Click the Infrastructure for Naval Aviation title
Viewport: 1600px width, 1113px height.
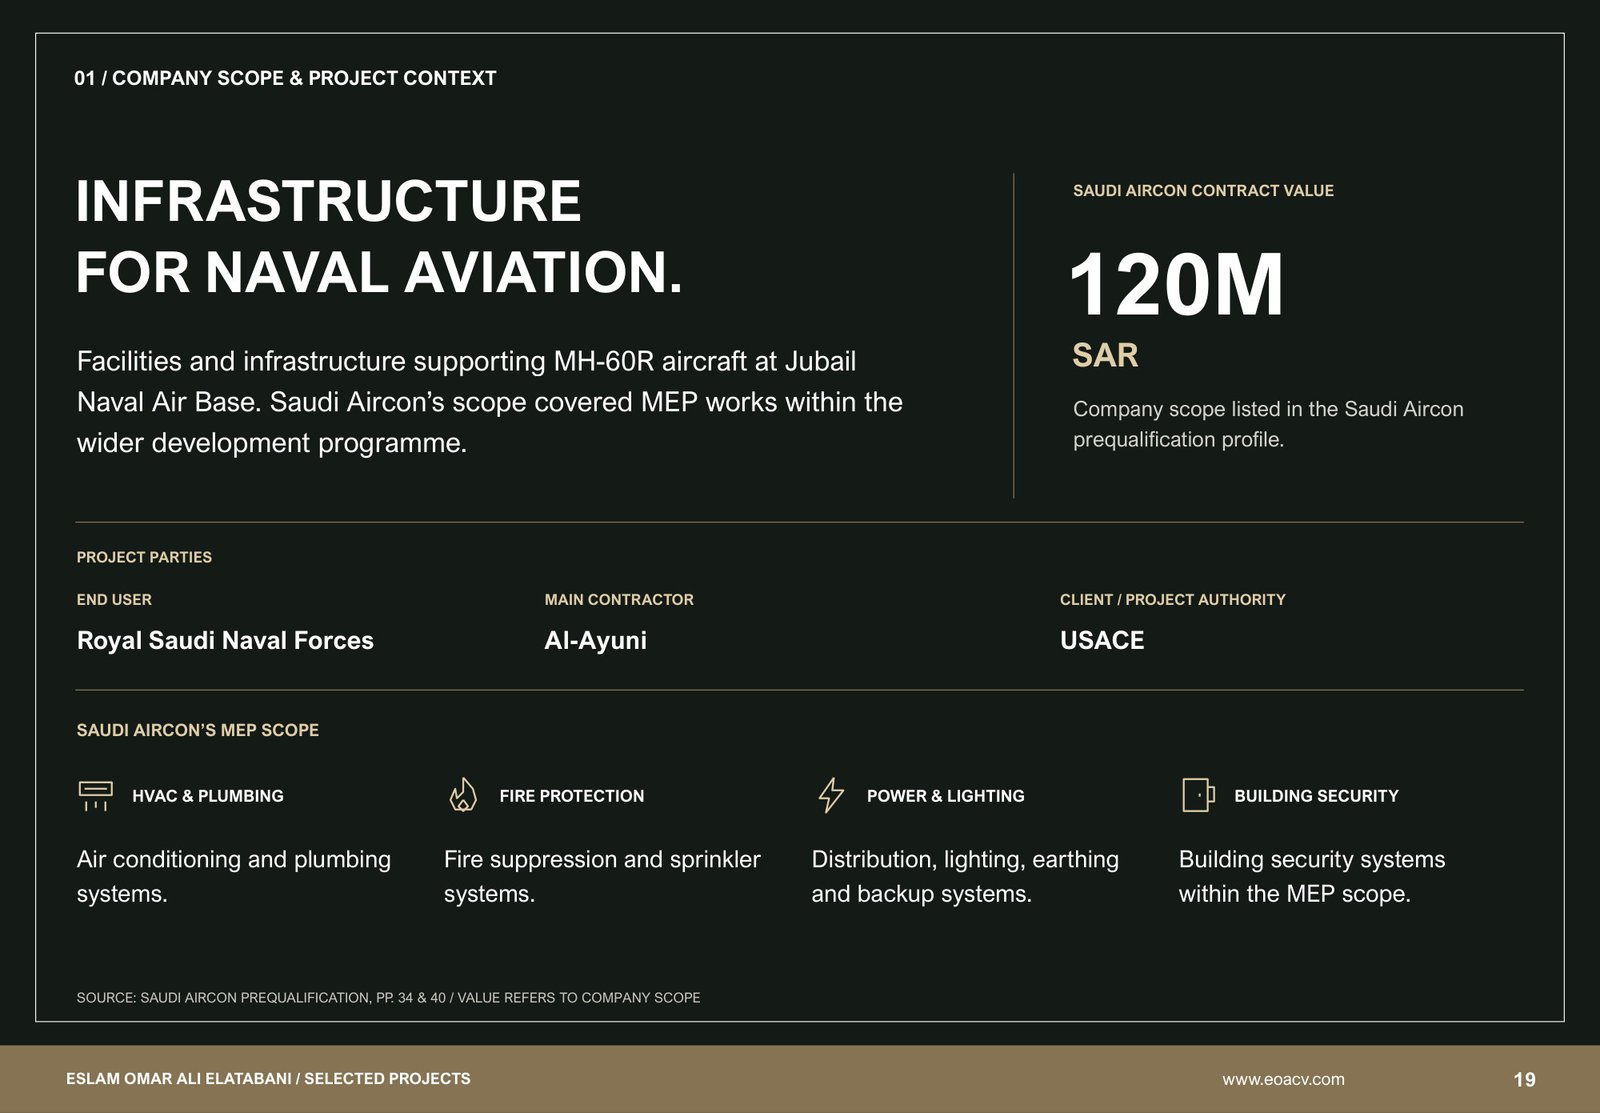tap(380, 236)
